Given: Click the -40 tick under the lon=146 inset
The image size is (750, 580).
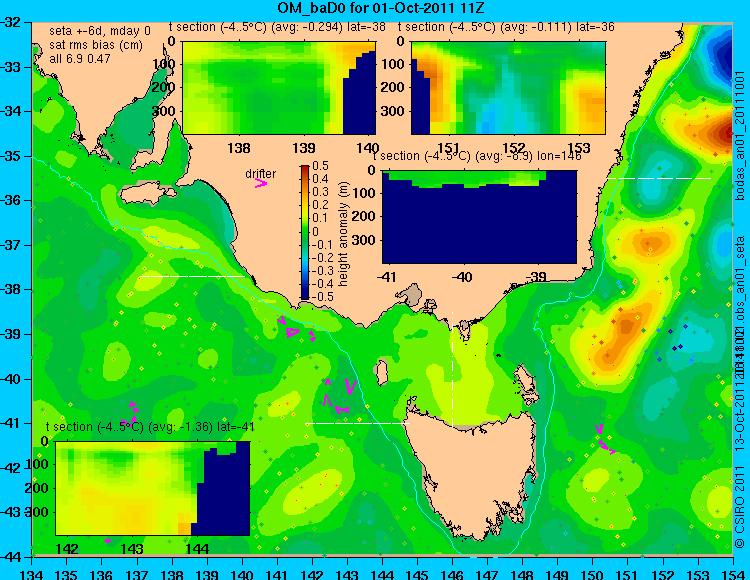Looking at the screenshot, I should 462,276.
